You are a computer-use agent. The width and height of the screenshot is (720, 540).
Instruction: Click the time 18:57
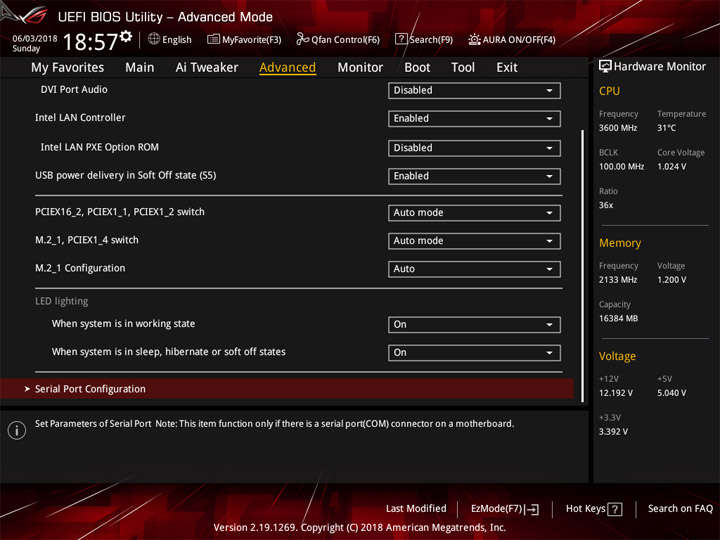90,42
